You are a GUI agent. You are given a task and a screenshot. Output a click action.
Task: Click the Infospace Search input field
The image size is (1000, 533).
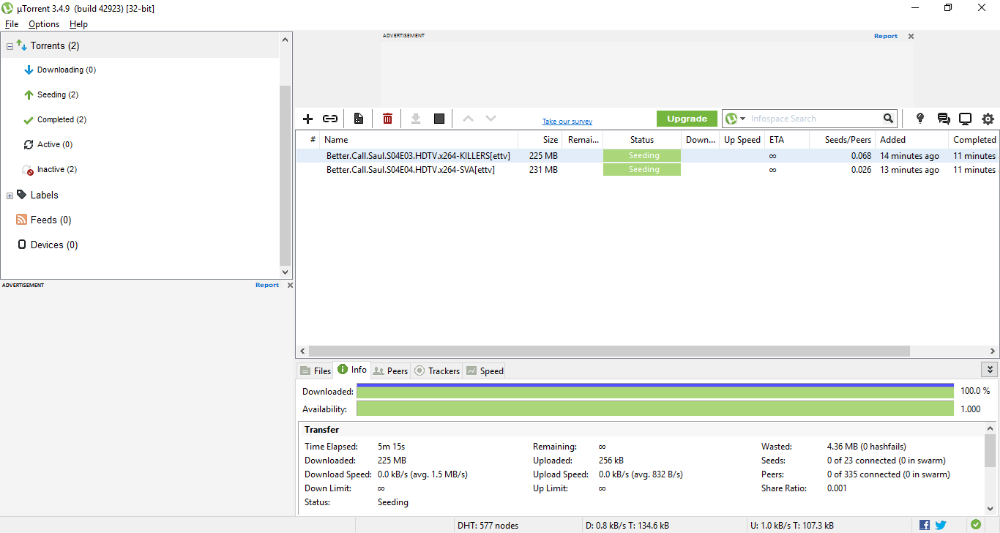tap(814, 119)
